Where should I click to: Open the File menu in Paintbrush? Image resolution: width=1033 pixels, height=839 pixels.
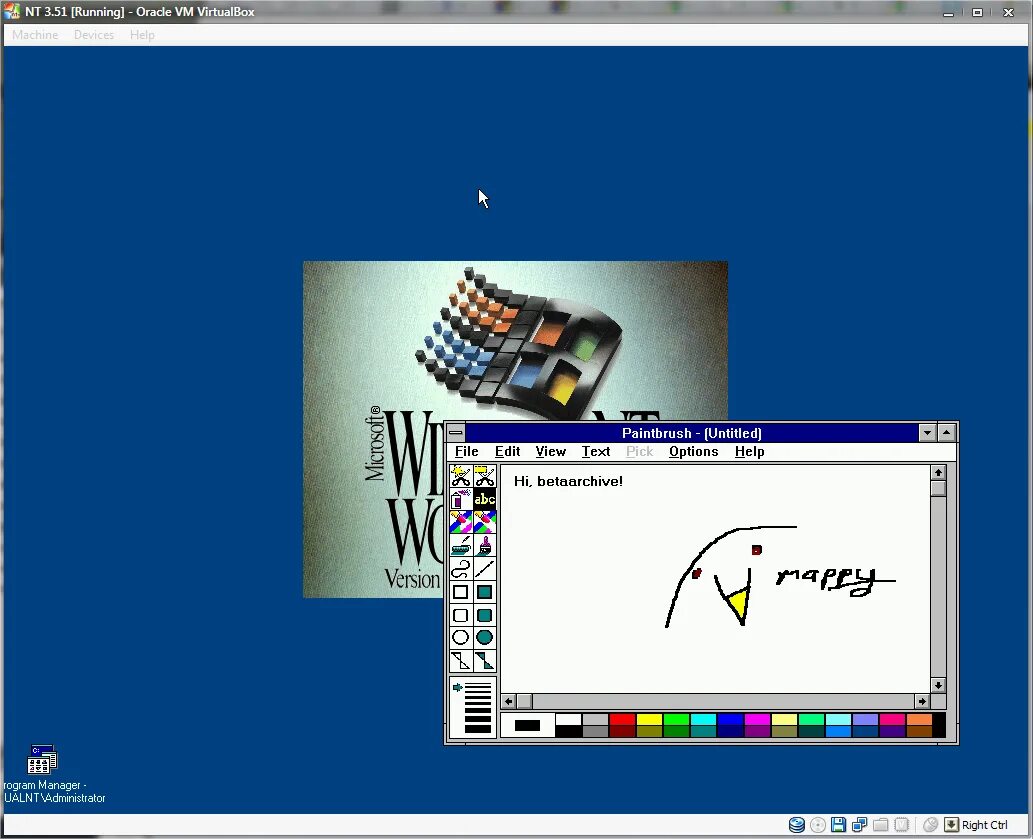tap(465, 451)
